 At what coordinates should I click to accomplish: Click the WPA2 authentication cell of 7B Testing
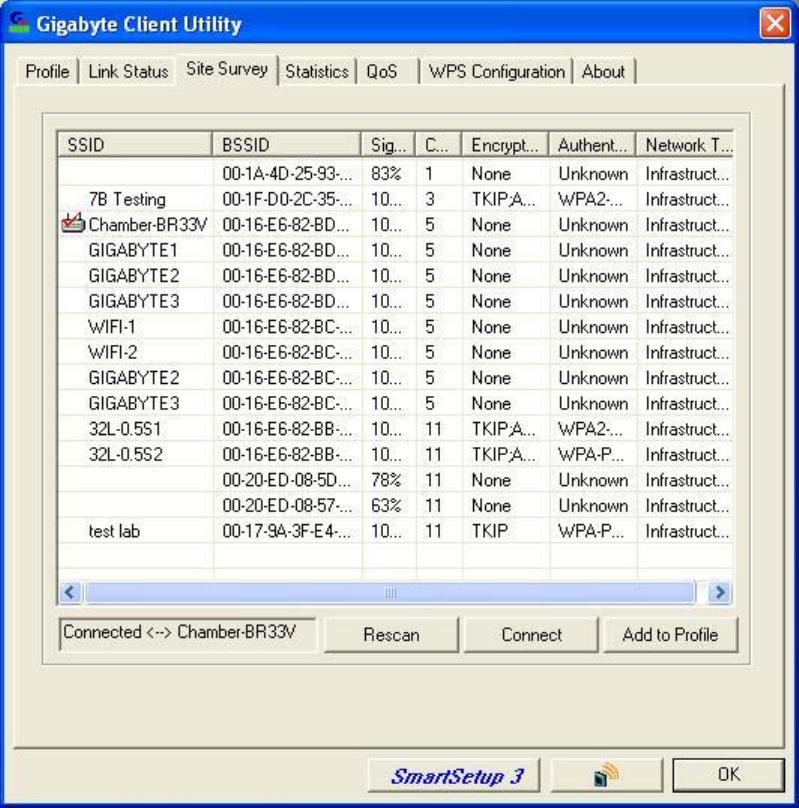(x=590, y=199)
